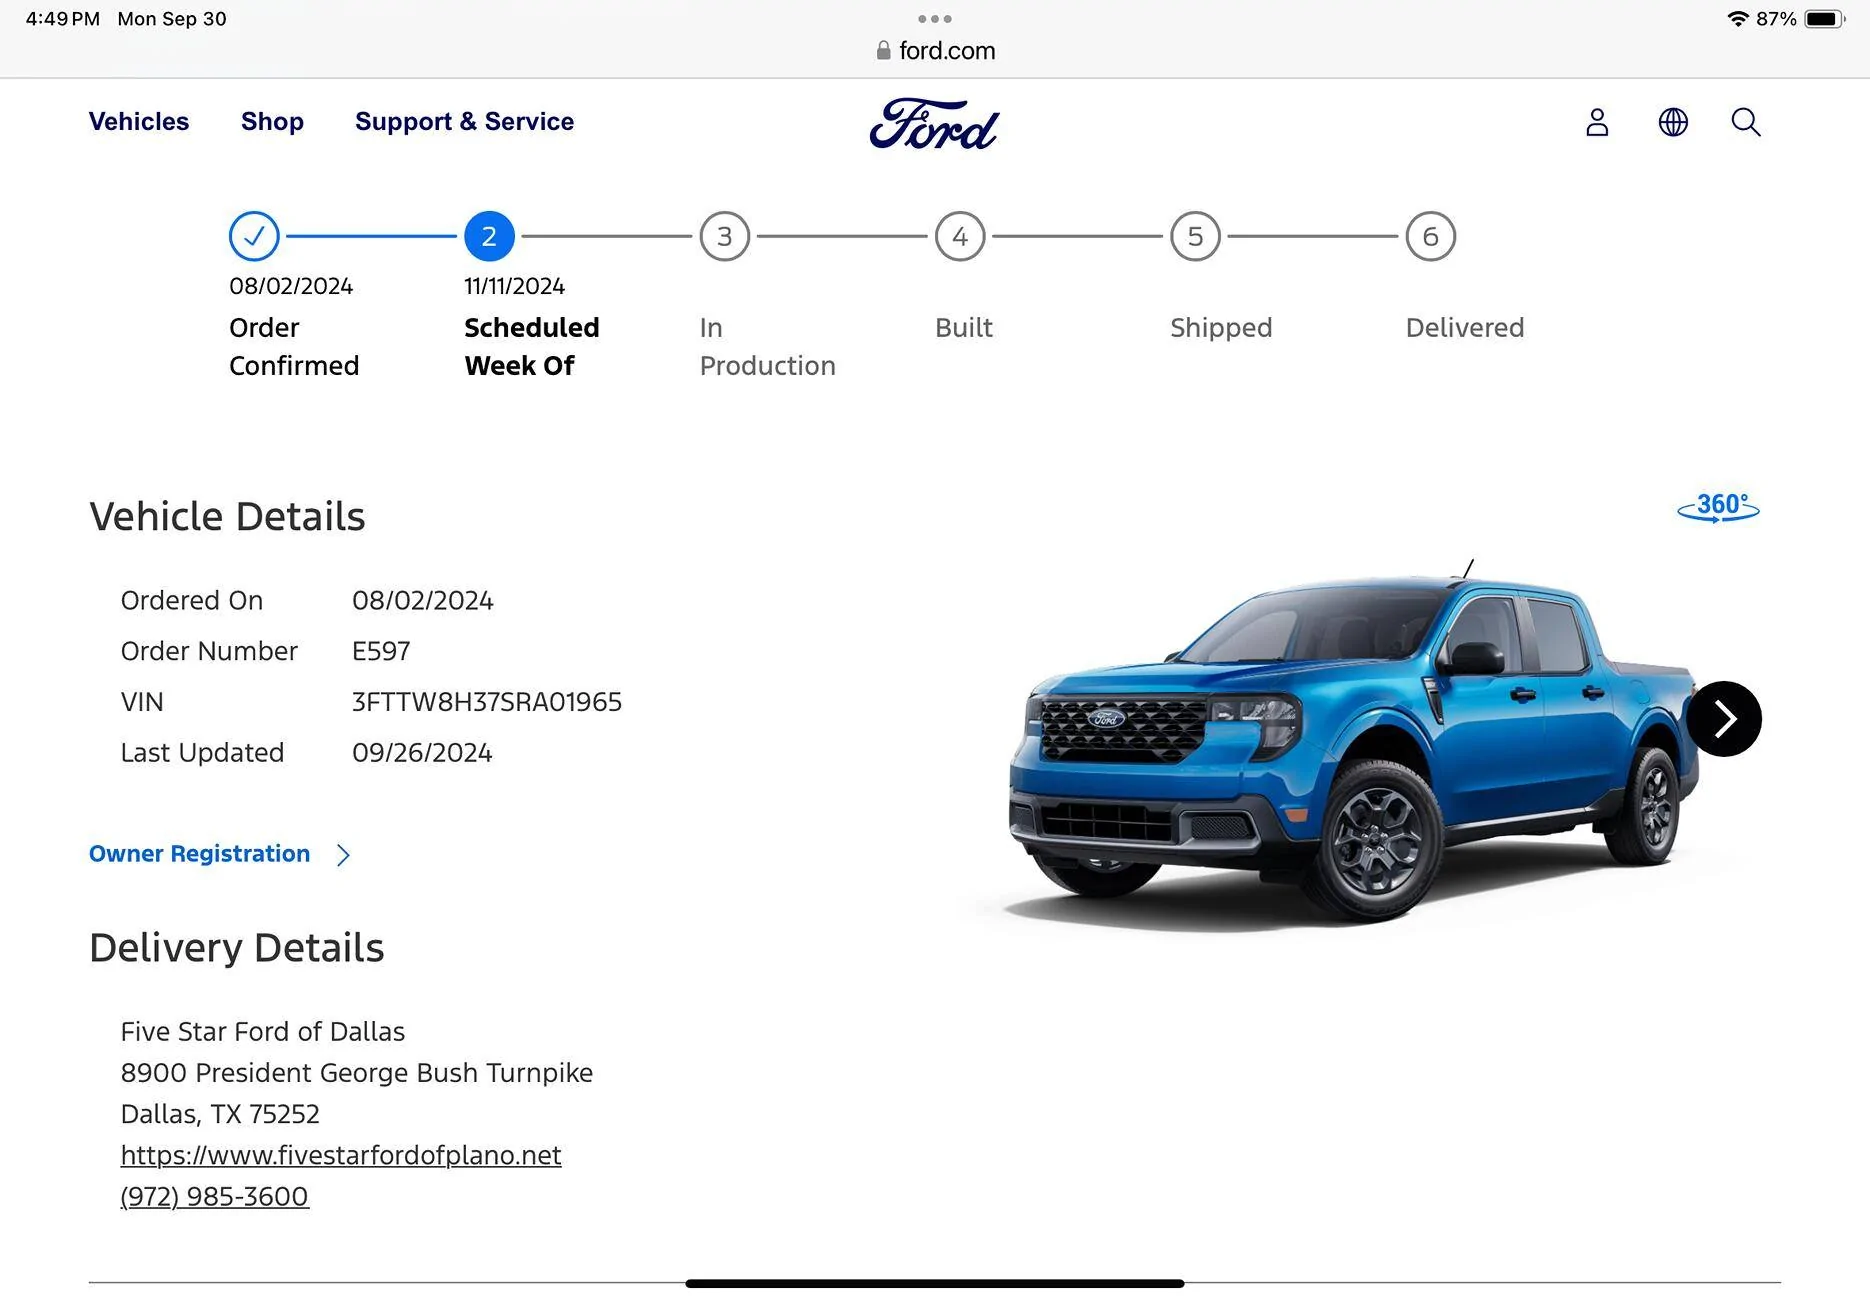Select step 4 Built marker
Viewport: 1870px width, 1300px height.
(960, 236)
